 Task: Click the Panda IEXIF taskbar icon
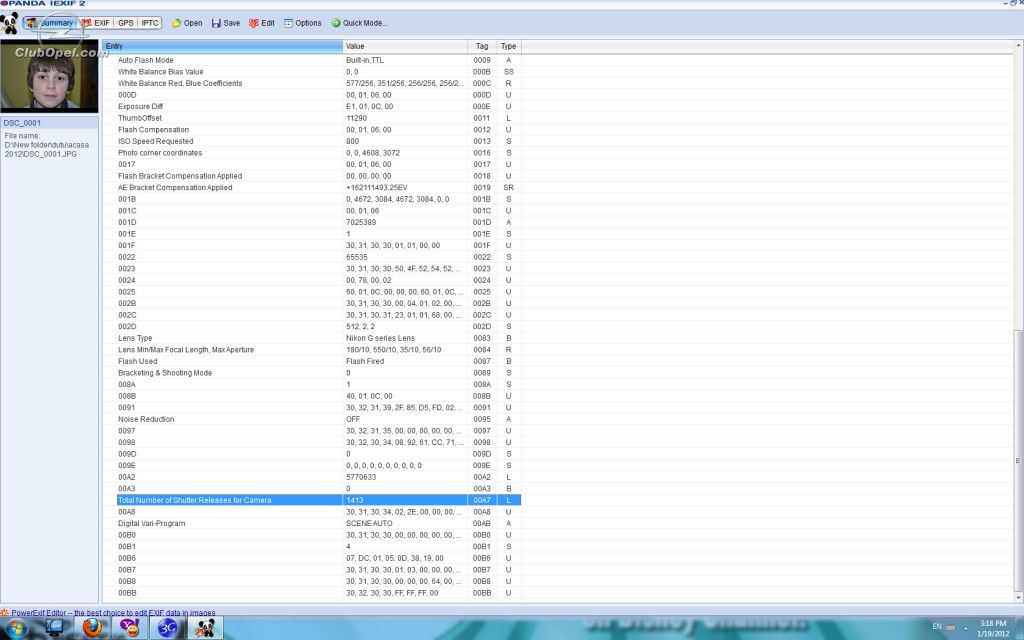(x=205, y=628)
